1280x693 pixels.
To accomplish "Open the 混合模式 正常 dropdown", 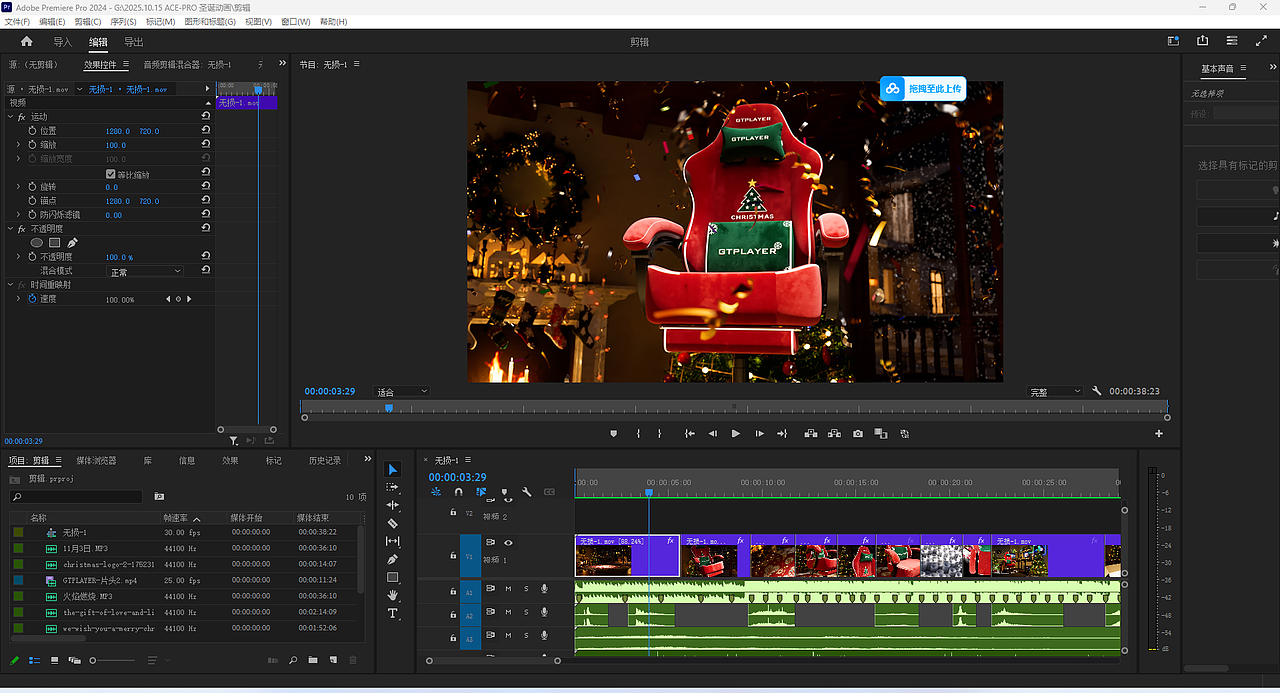I will click(146, 271).
